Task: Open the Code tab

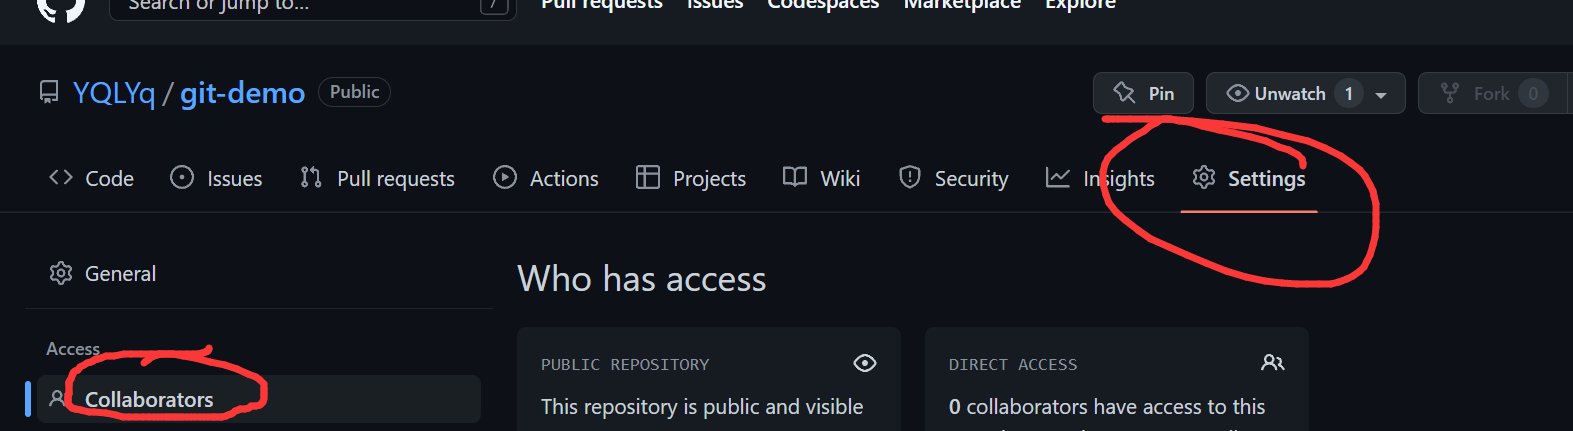Action: click(x=92, y=178)
